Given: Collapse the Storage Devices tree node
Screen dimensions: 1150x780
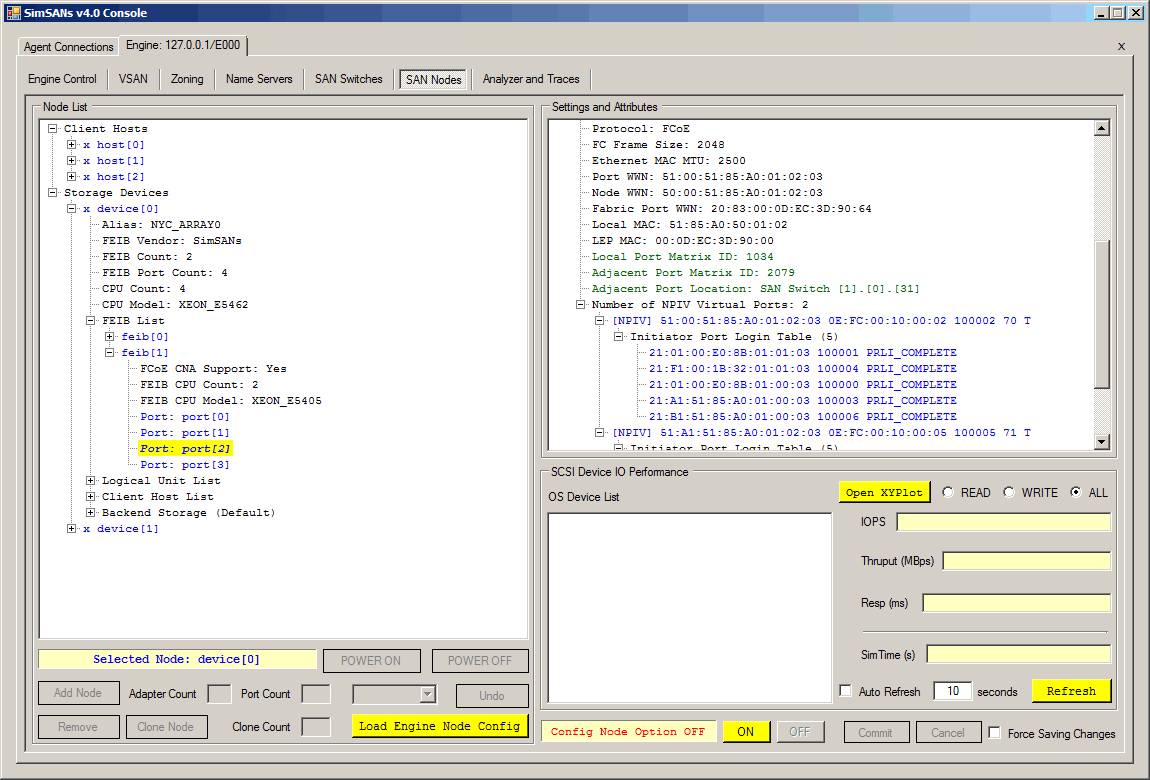Looking at the screenshot, I should click(53, 193).
